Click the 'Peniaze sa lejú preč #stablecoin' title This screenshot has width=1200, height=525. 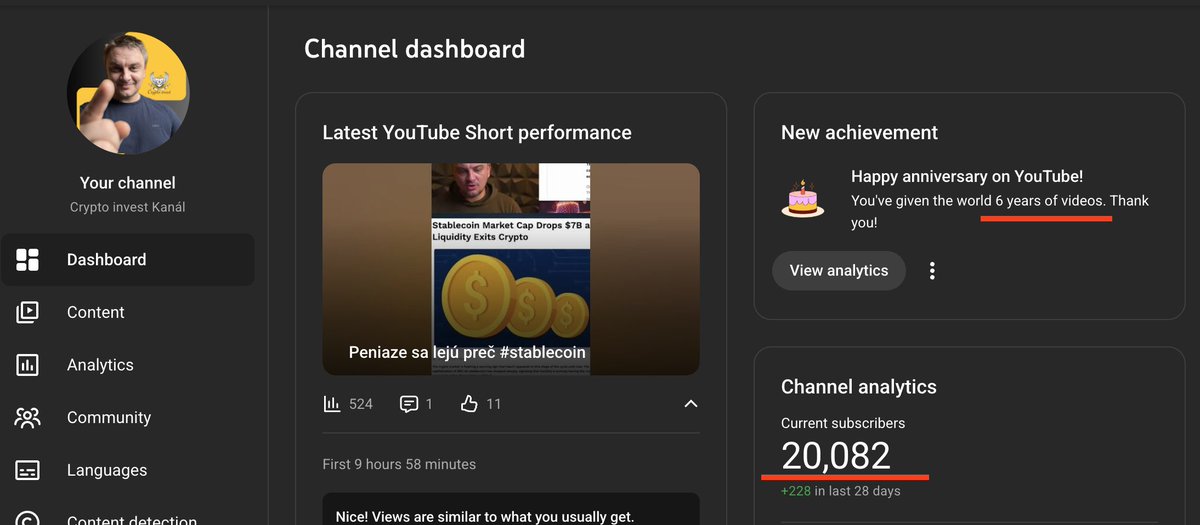(467, 353)
